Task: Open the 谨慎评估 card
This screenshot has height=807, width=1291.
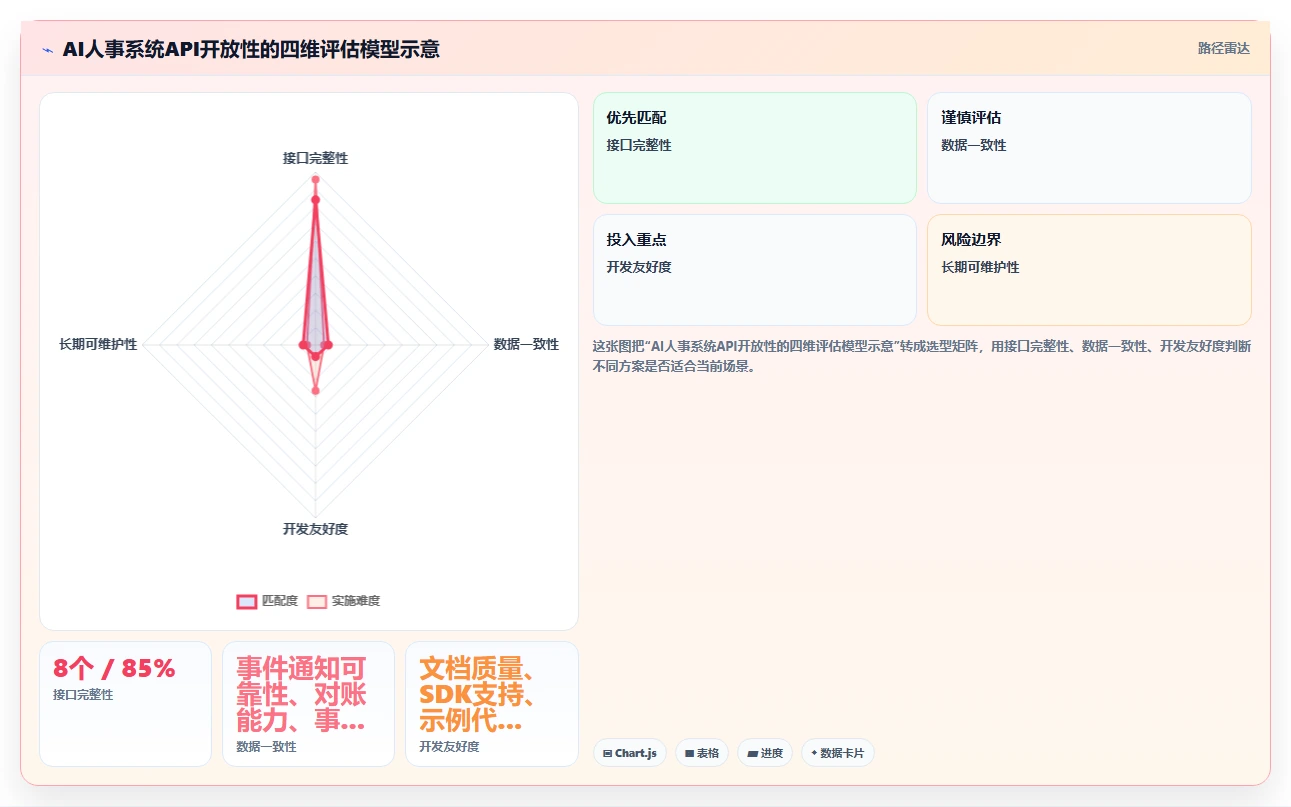Action: click(x=1089, y=148)
